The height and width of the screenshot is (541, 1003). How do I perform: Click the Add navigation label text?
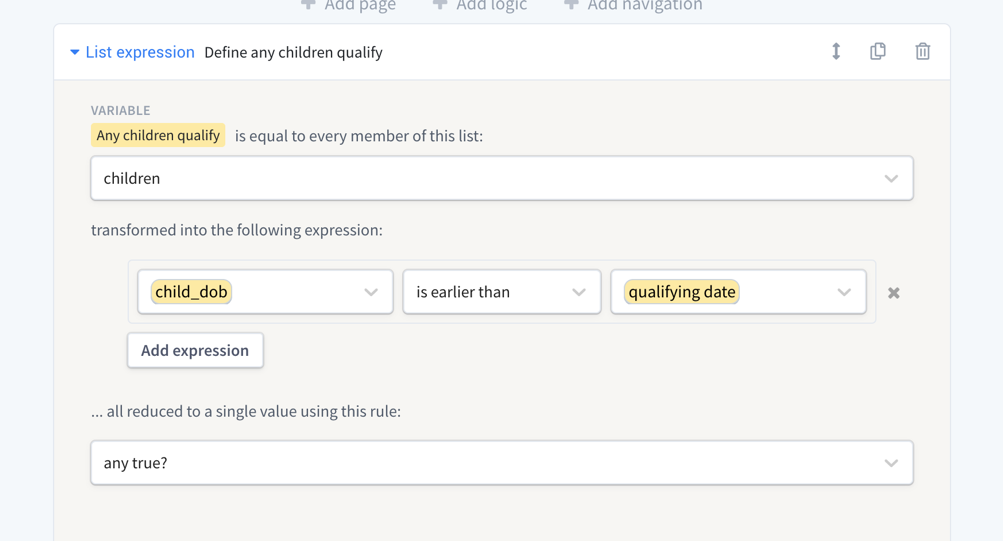[645, 6]
